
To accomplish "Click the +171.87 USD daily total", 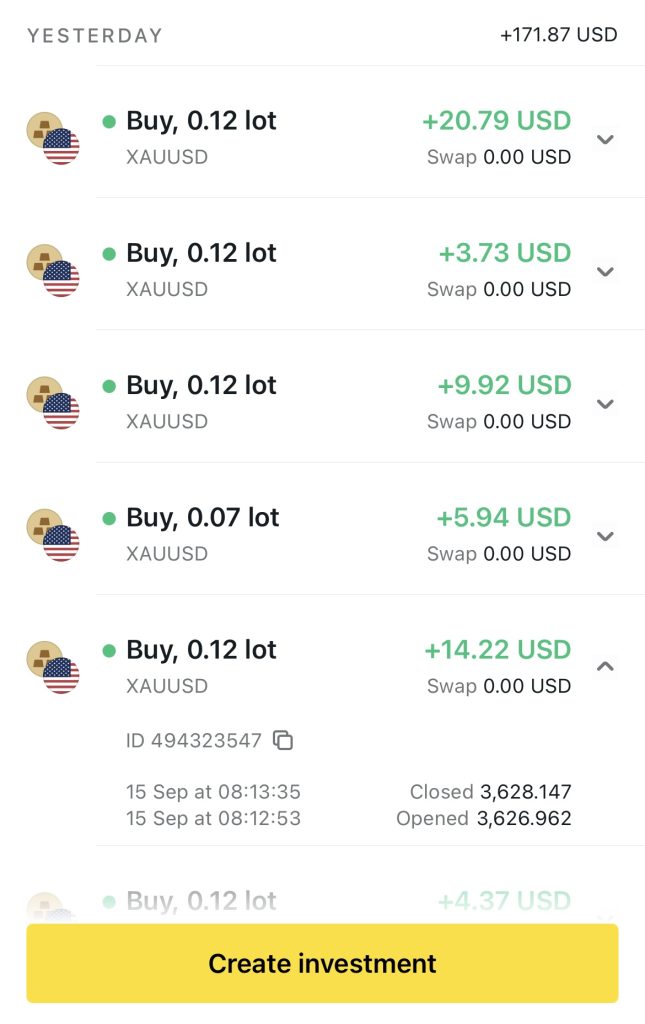I will point(558,35).
